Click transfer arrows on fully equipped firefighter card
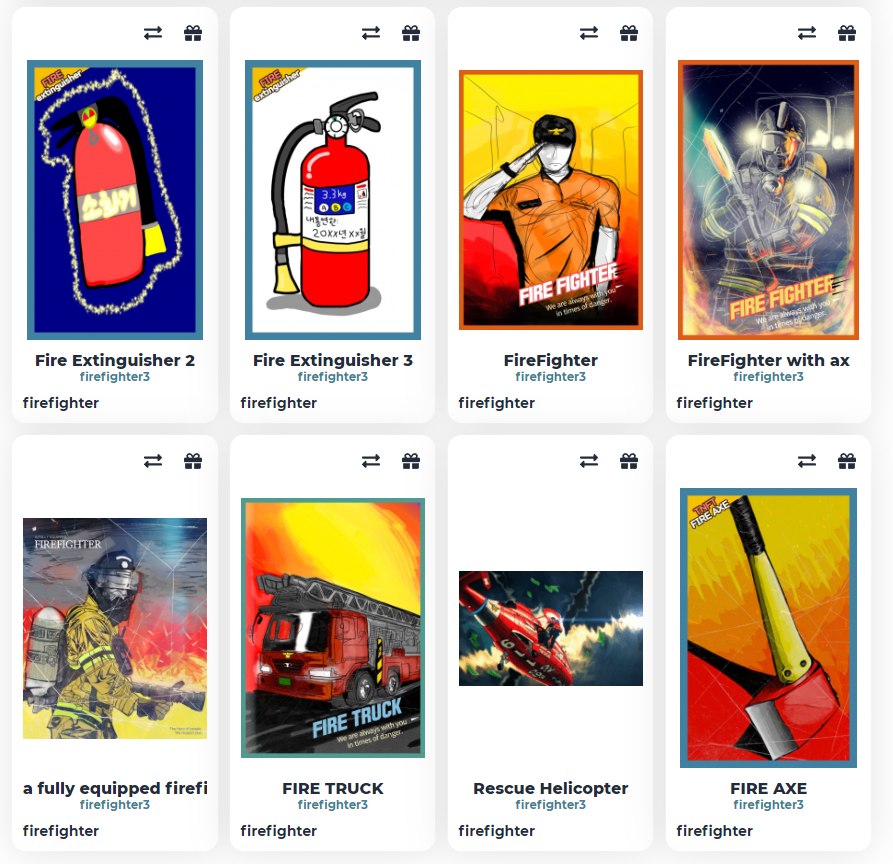This screenshot has height=864, width=893. 153,461
